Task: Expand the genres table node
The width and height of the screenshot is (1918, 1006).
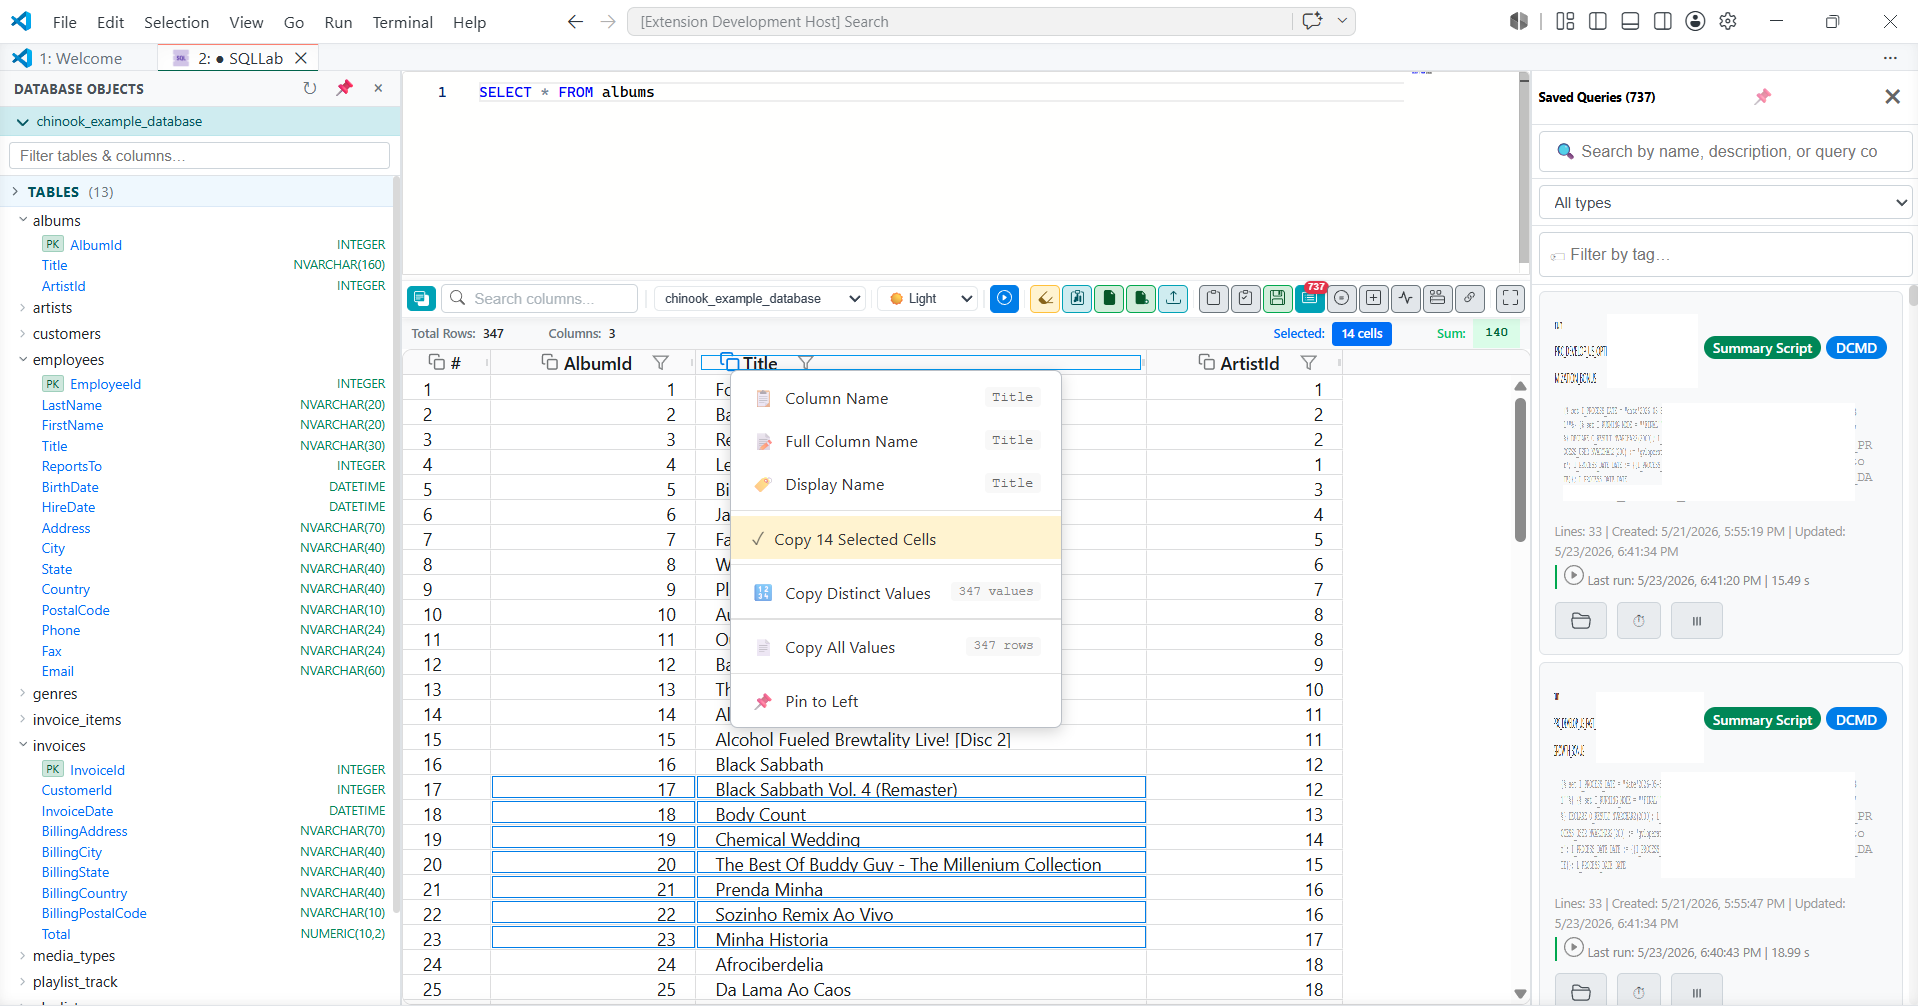Action: 23,694
